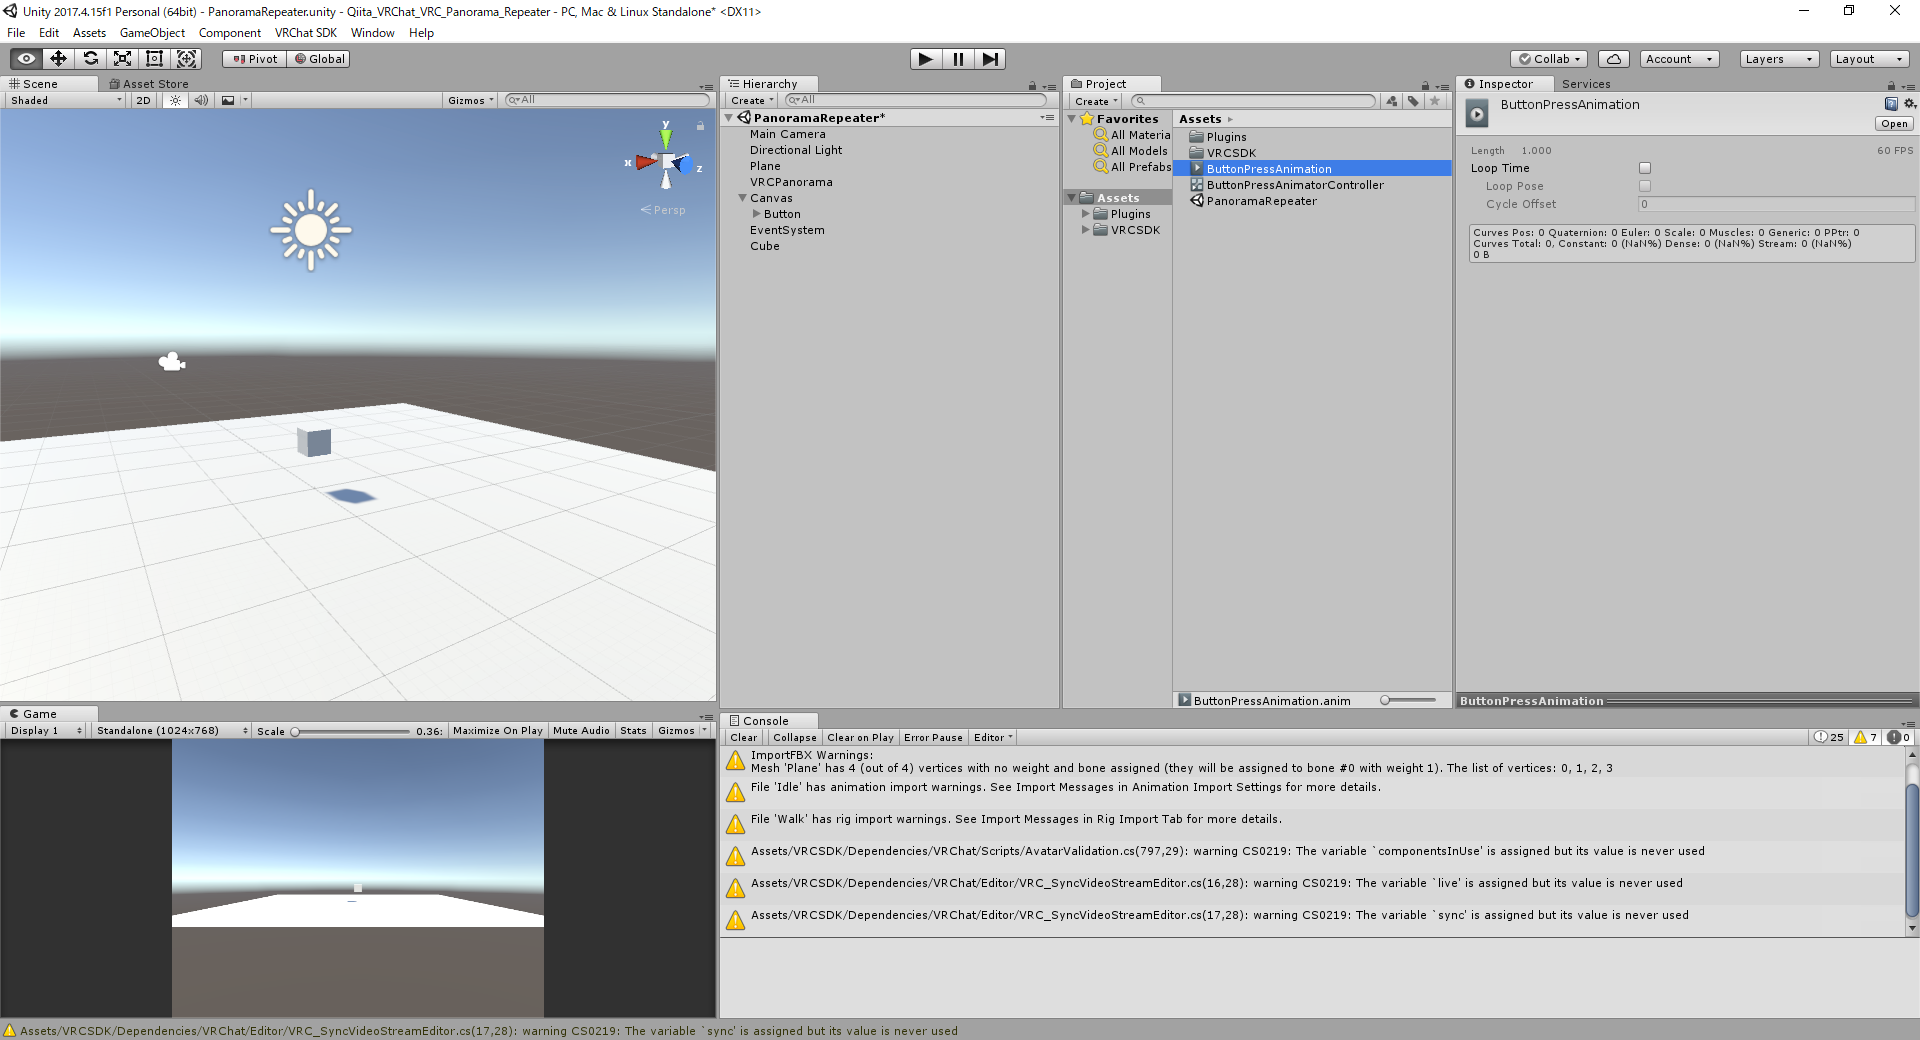Enable the Loop Time checkbox

tap(1645, 168)
